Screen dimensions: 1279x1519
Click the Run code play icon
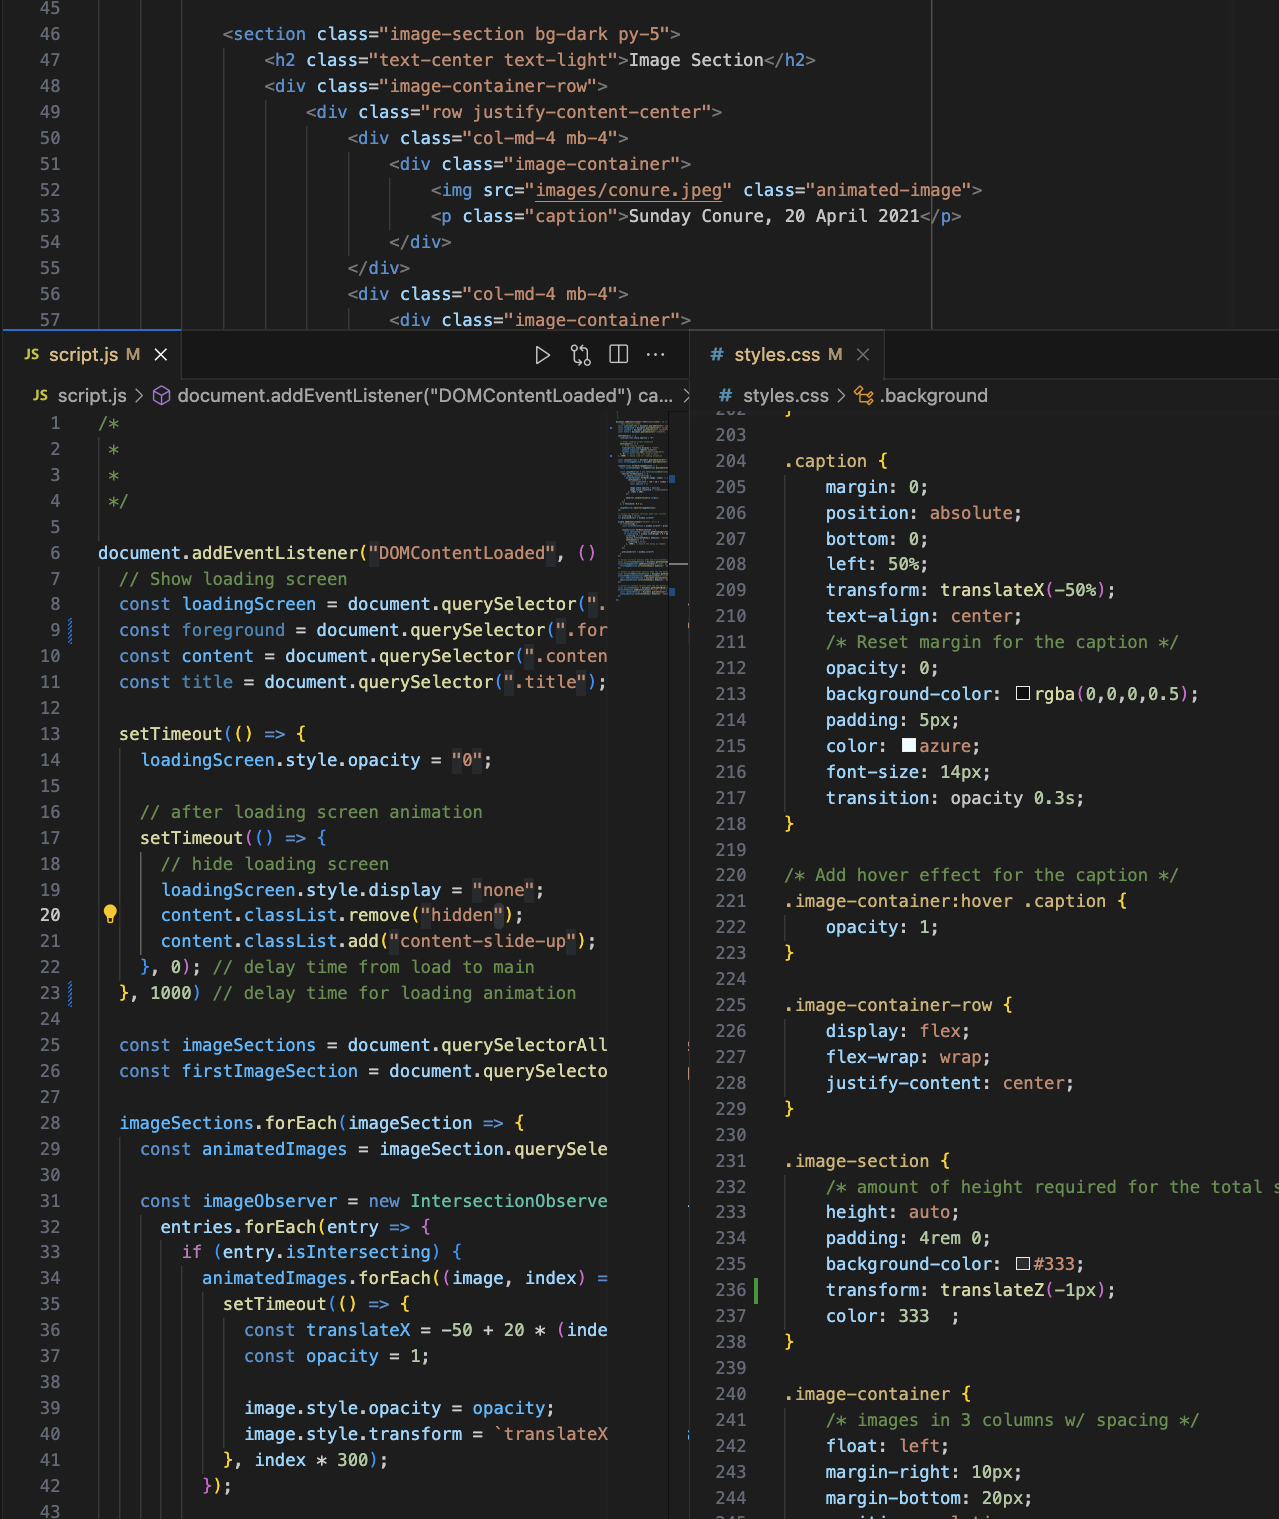[542, 355]
